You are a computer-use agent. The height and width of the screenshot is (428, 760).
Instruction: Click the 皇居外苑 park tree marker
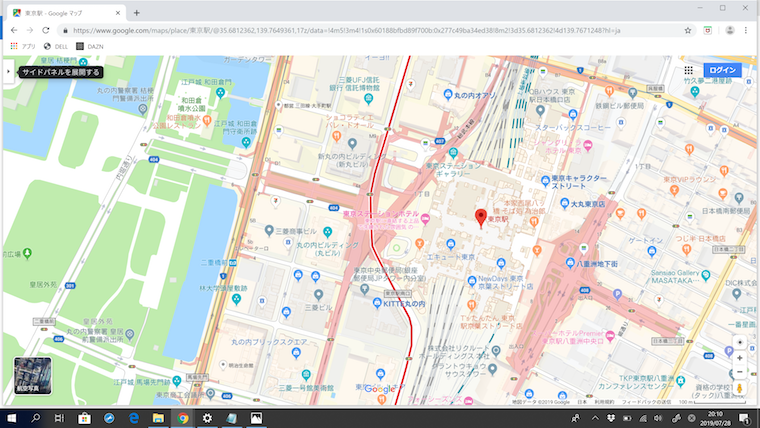tap(28, 253)
